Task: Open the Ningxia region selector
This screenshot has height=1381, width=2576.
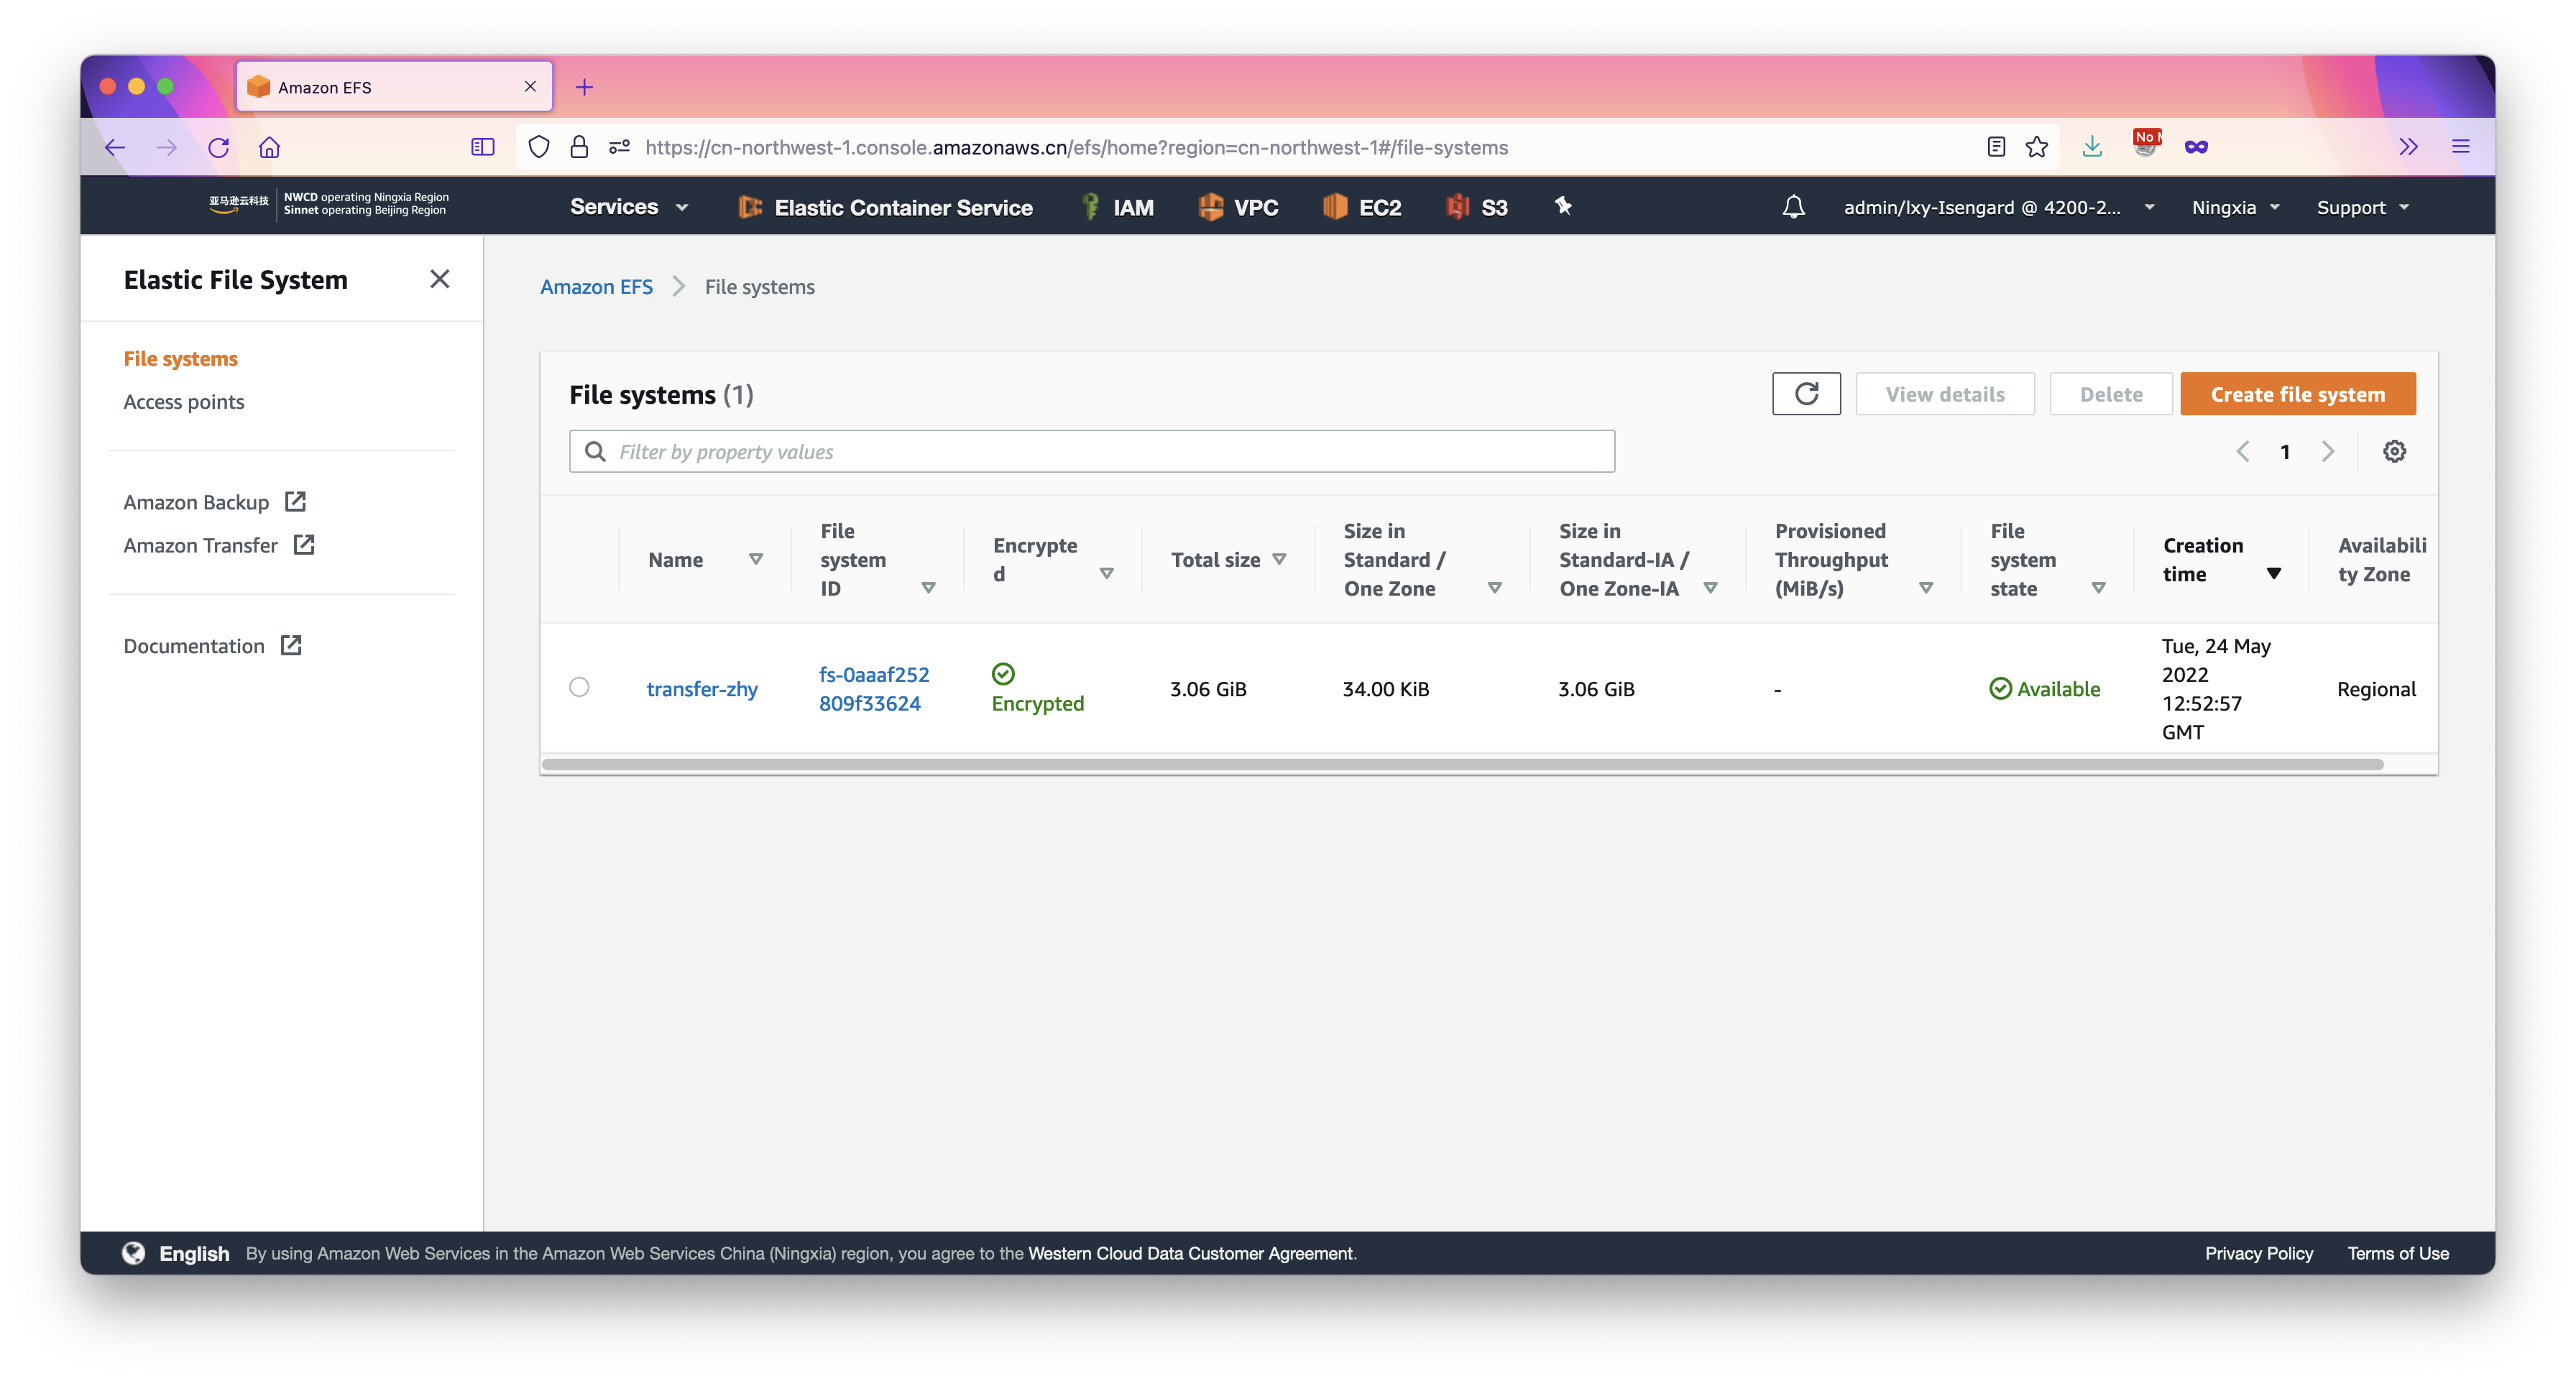Action: click(x=2235, y=207)
